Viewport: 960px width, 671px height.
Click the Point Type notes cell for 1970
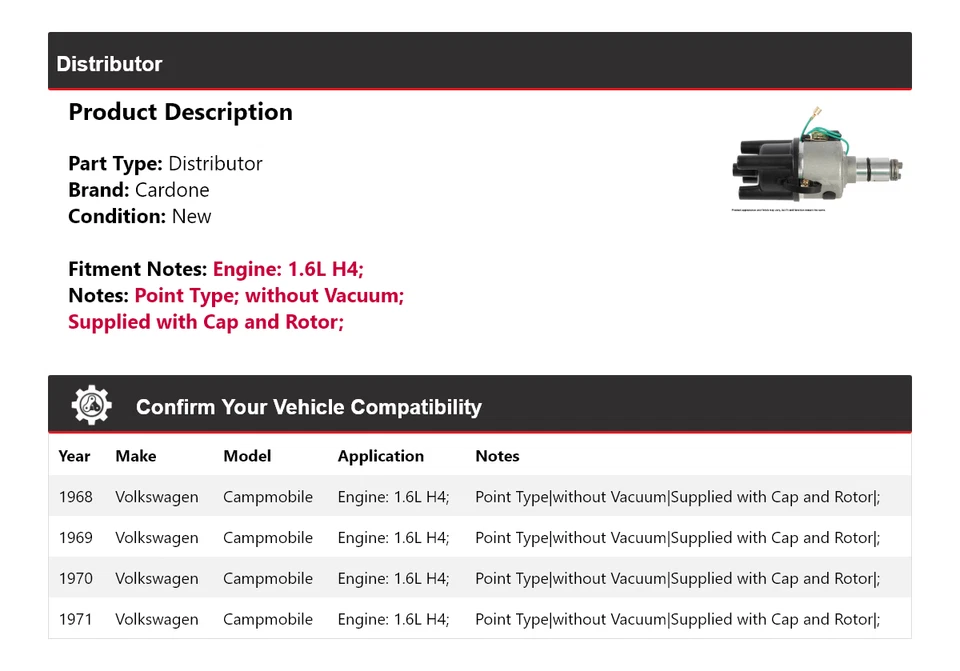(678, 579)
